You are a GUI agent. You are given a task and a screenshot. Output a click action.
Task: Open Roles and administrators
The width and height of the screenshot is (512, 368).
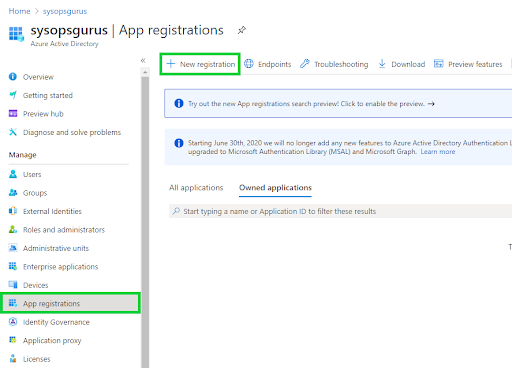(64, 230)
